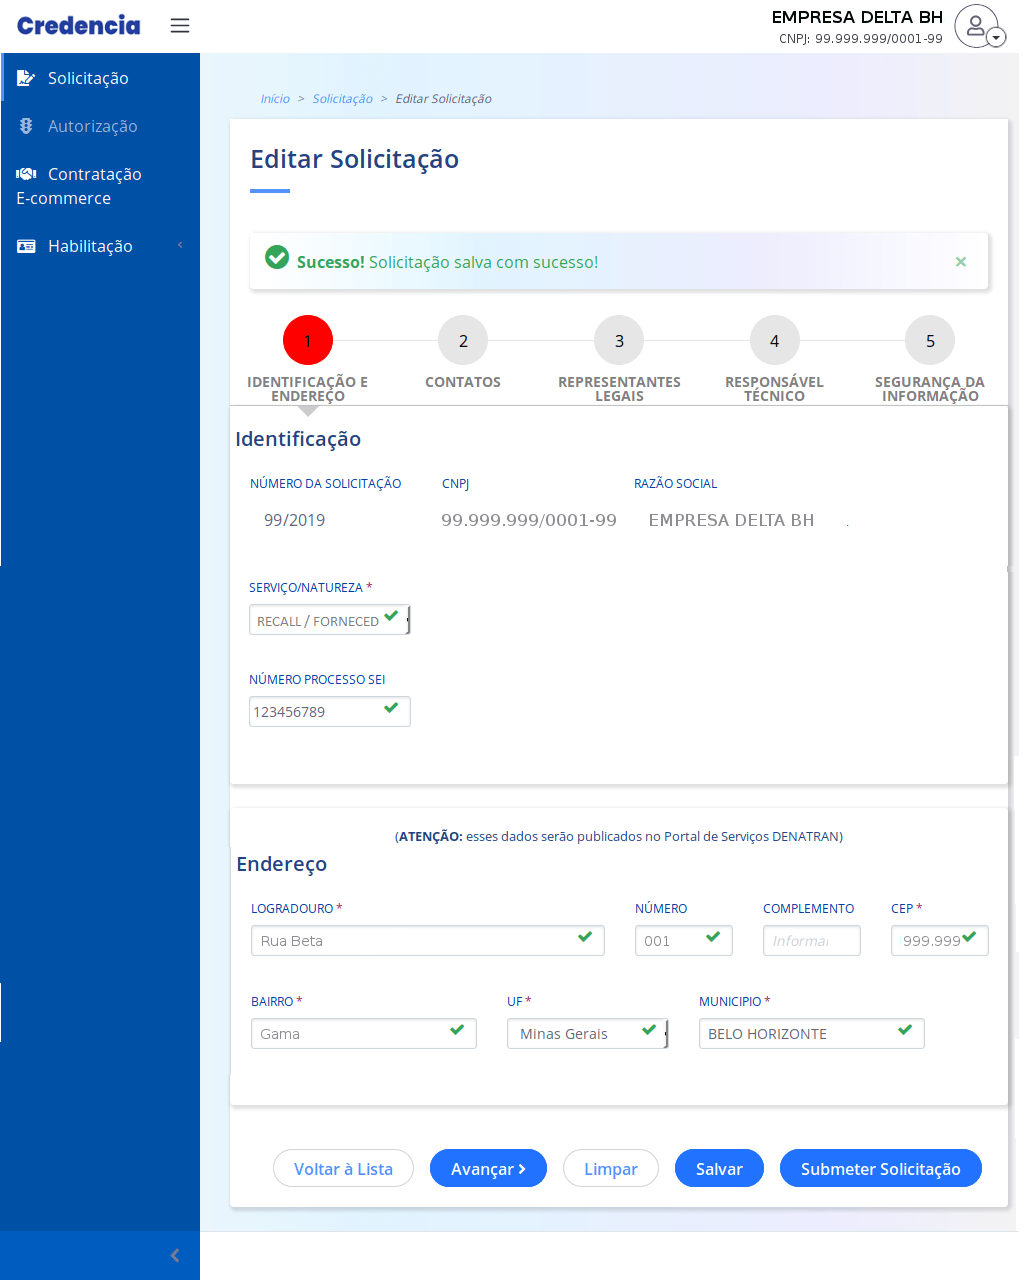
Task: Select step 5 Segurança da Informação circle
Action: [x=930, y=341]
